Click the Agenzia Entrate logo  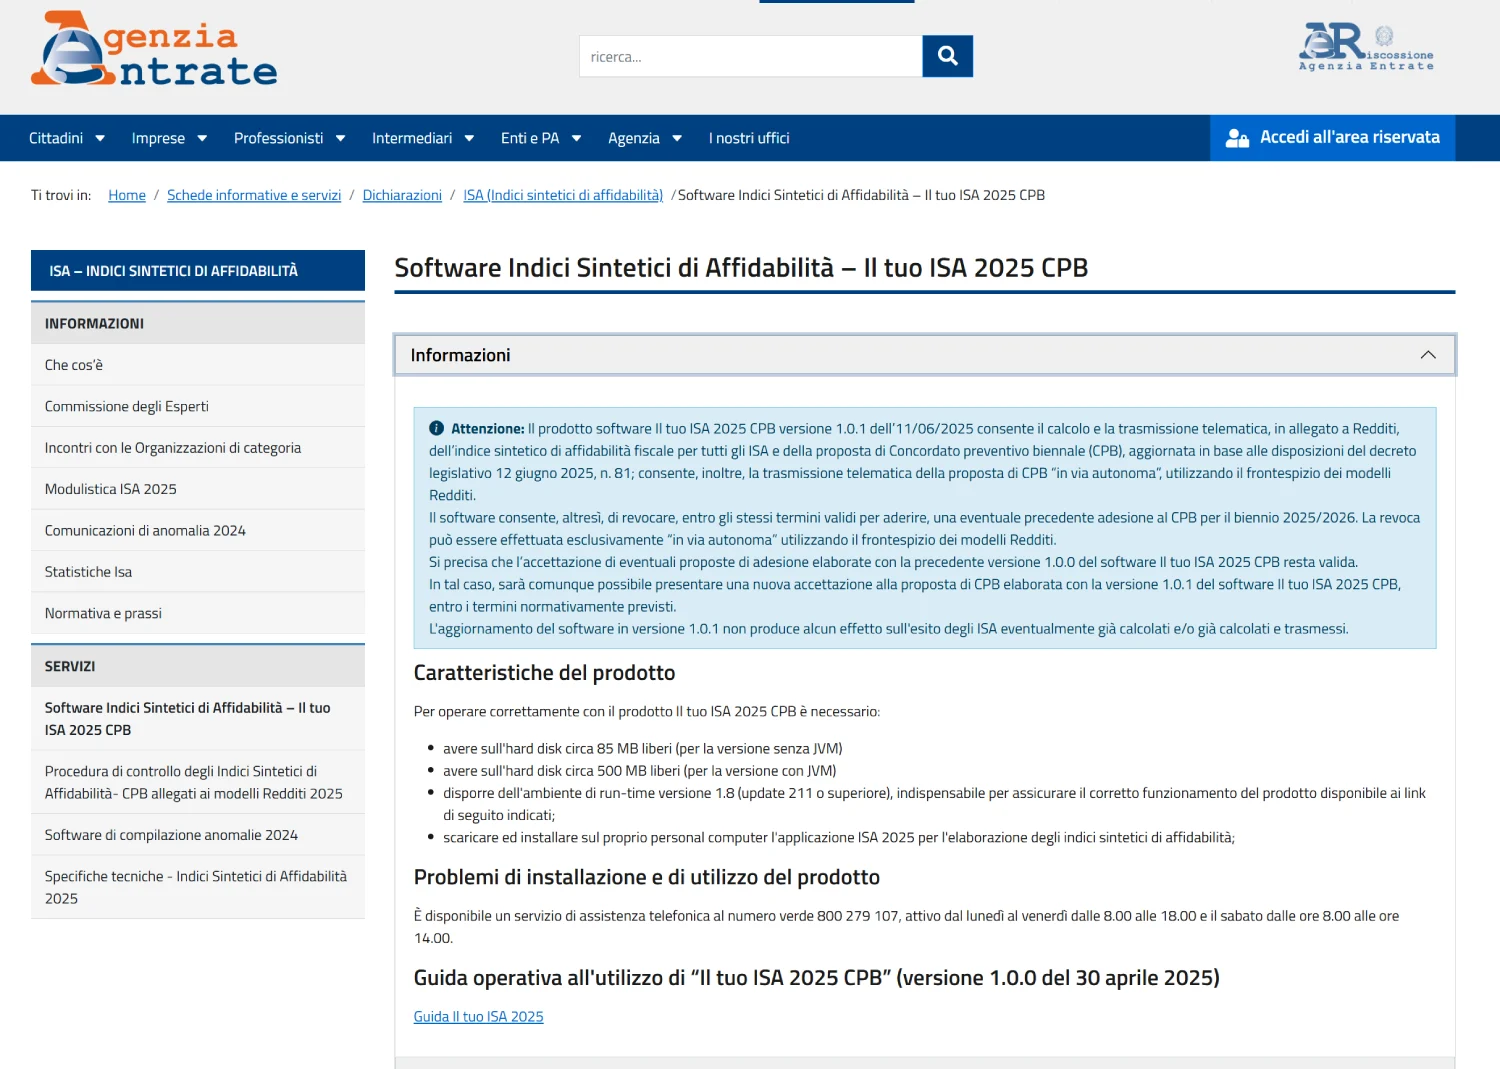[154, 50]
